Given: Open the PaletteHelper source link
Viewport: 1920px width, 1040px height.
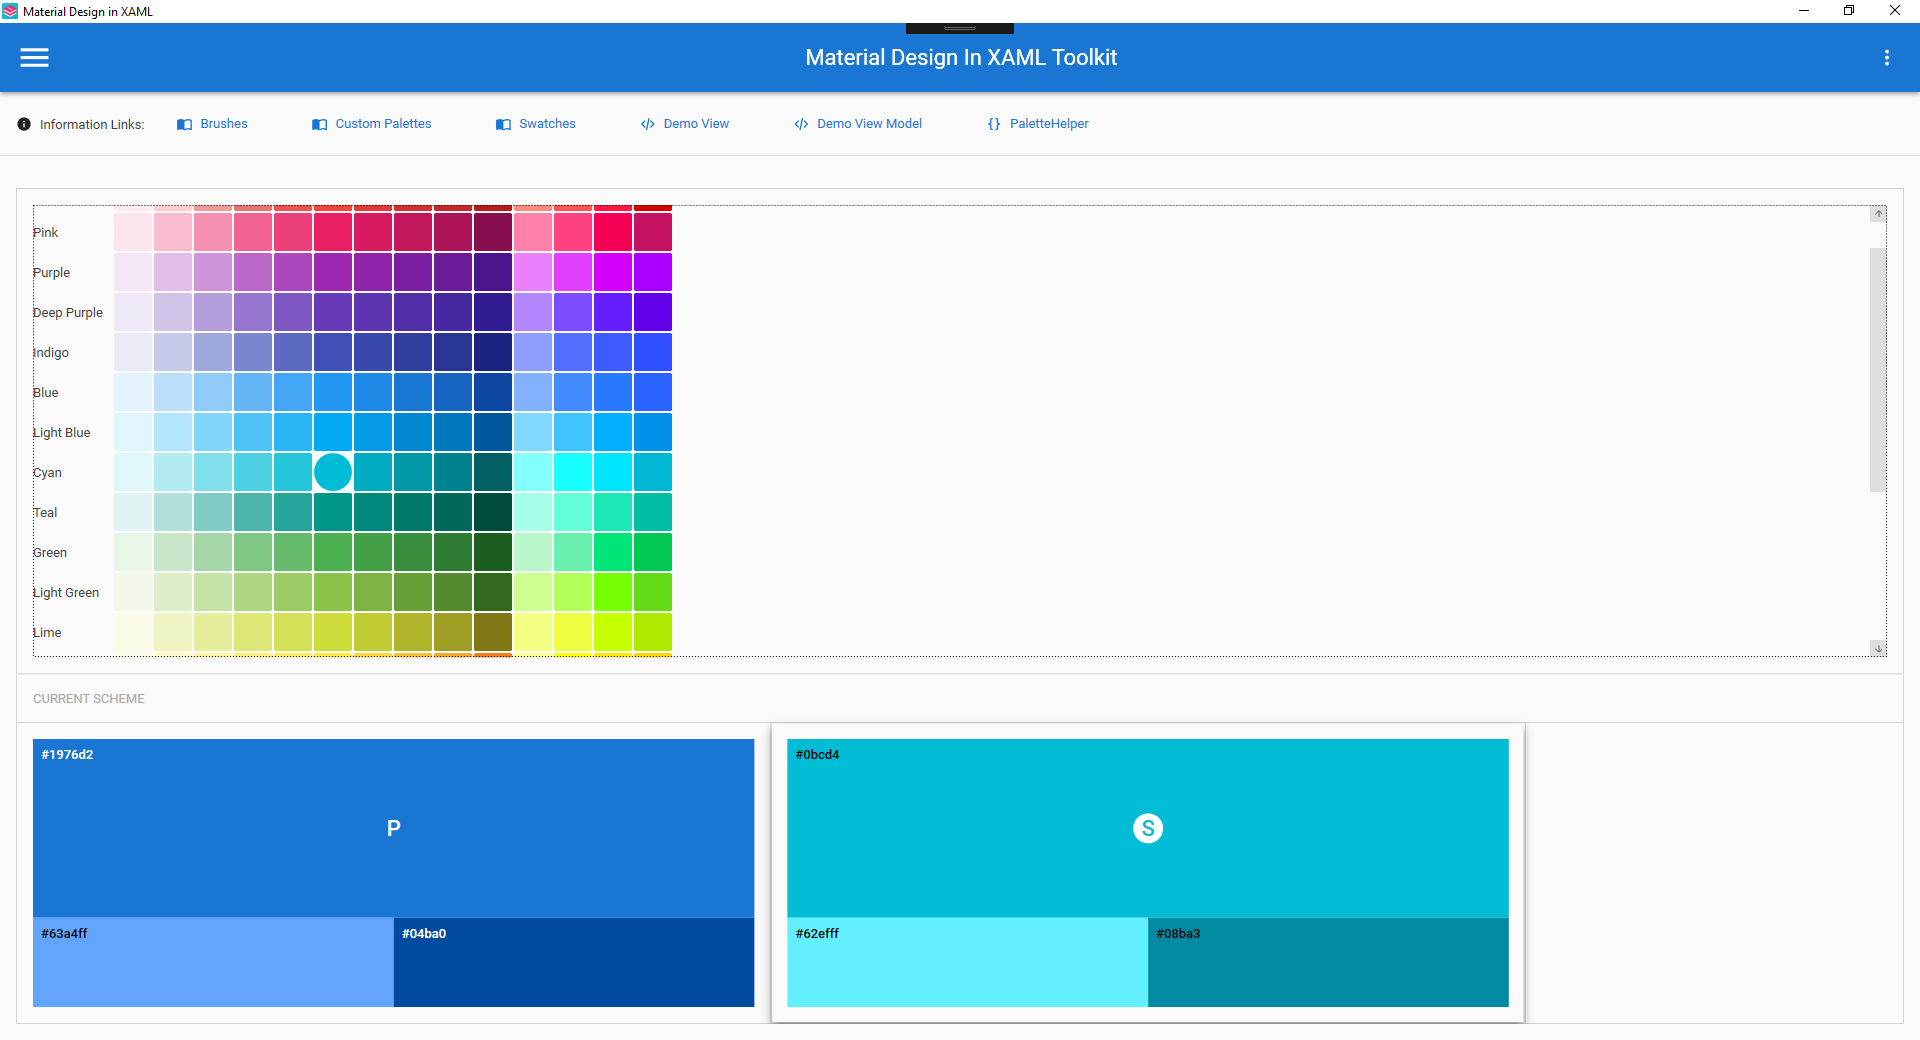Looking at the screenshot, I should click(1049, 124).
